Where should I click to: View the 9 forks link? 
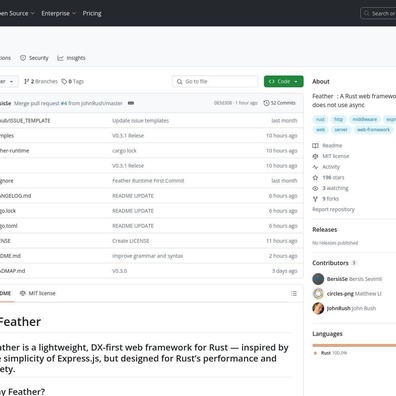pos(330,199)
